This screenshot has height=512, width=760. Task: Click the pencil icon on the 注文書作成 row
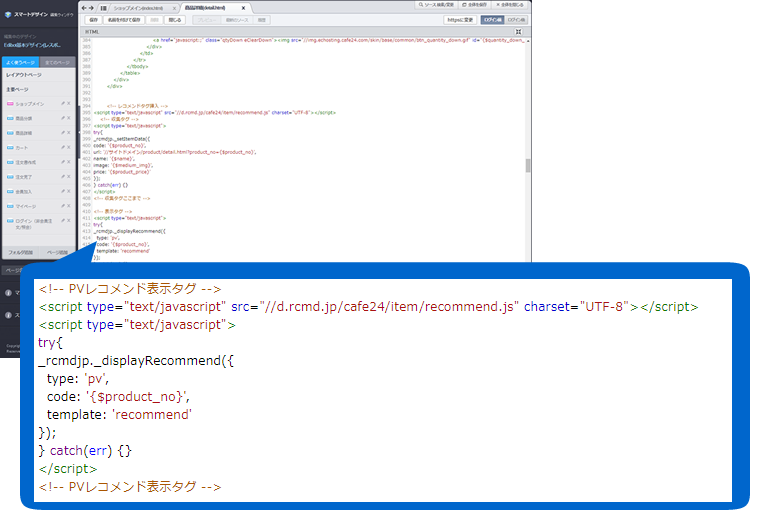click(63, 162)
